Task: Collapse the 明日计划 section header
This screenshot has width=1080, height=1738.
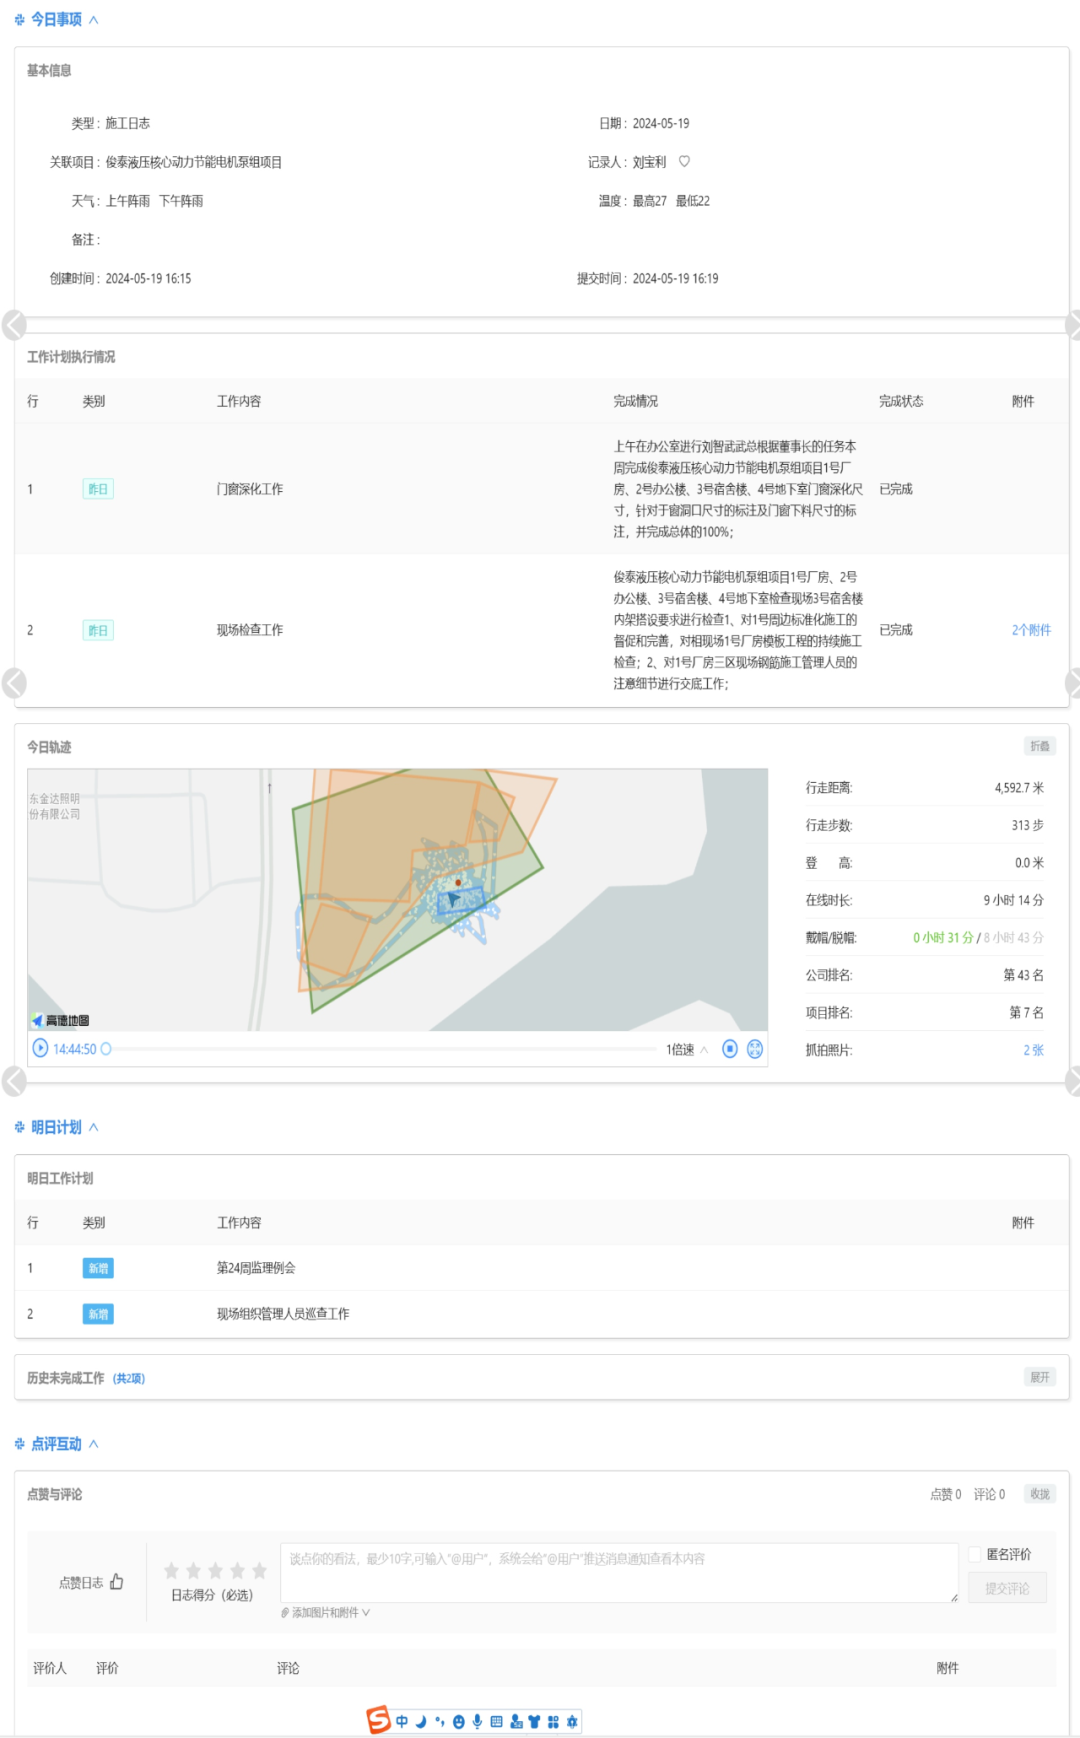Action: [x=93, y=1127]
